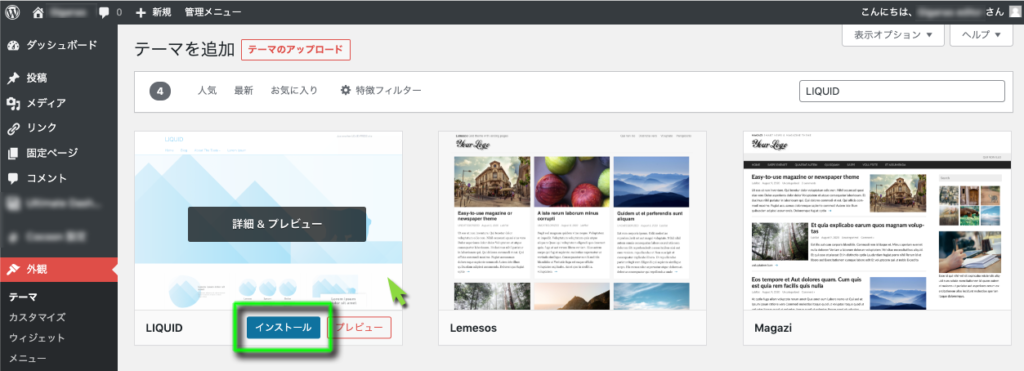Preview the LIQUID theme
Image resolution: width=1024 pixels, height=371 pixels.
[x=359, y=327]
